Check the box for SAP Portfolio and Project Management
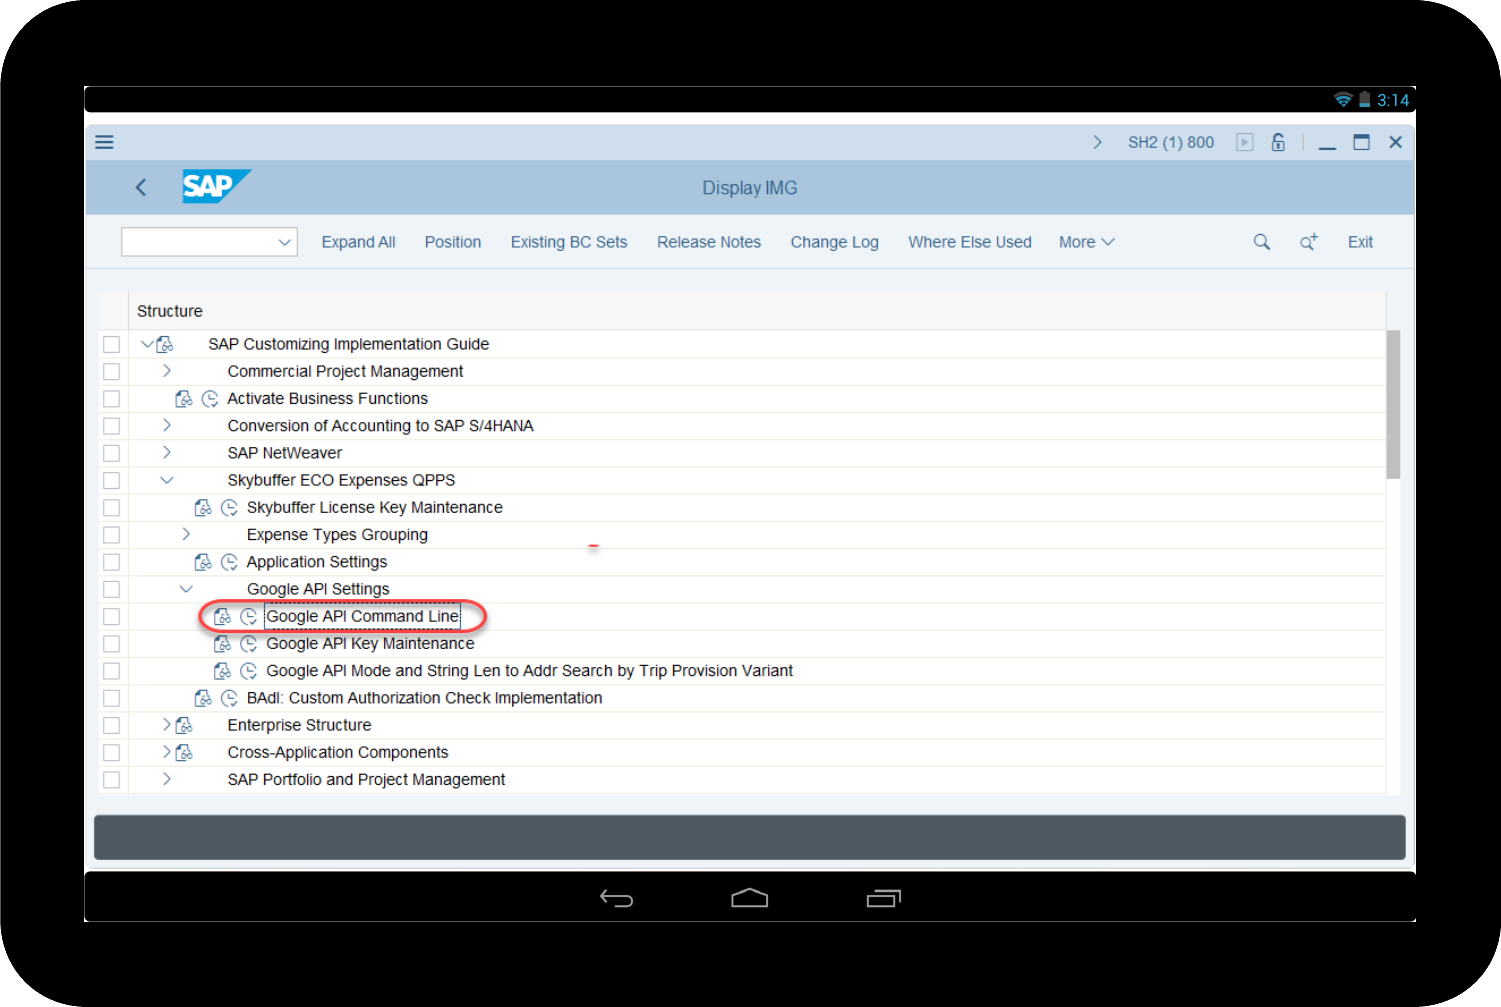Image resolution: width=1501 pixels, height=1007 pixels. pyautogui.click(x=111, y=779)
